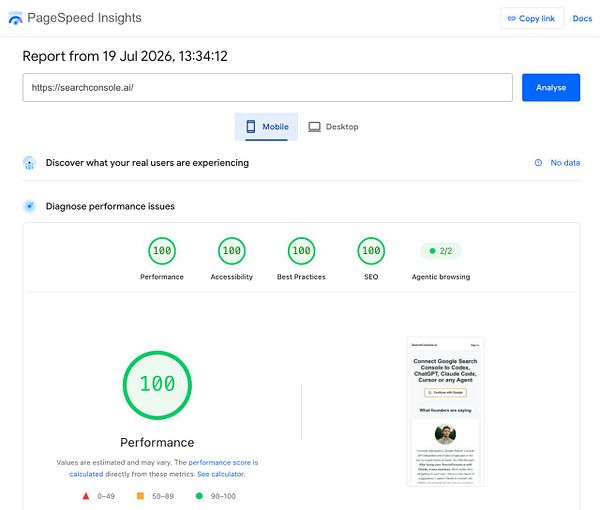Click the red triangle 0–49 legend icon
Viewport: 600px width, 510px height.
(86, 496)
